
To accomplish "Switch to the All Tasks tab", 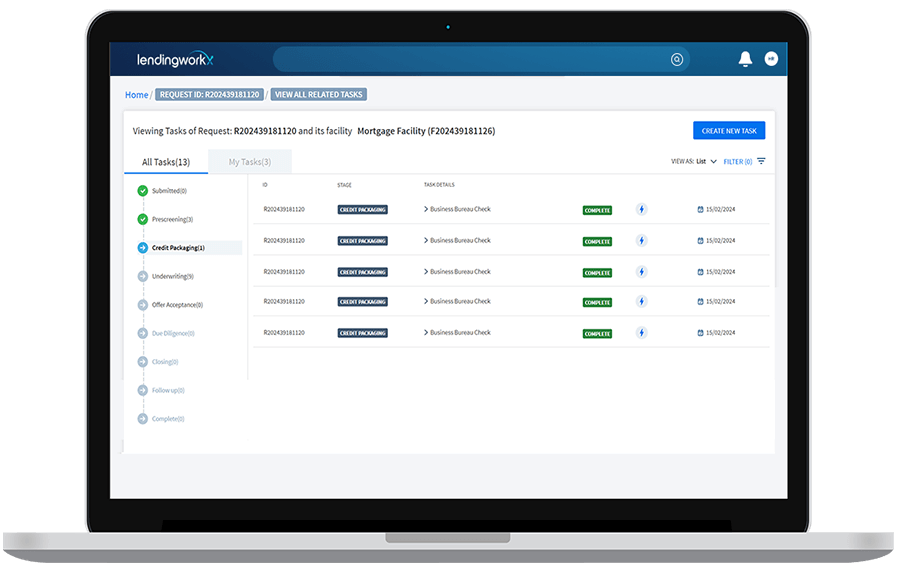I will click(x=165, y=162).
